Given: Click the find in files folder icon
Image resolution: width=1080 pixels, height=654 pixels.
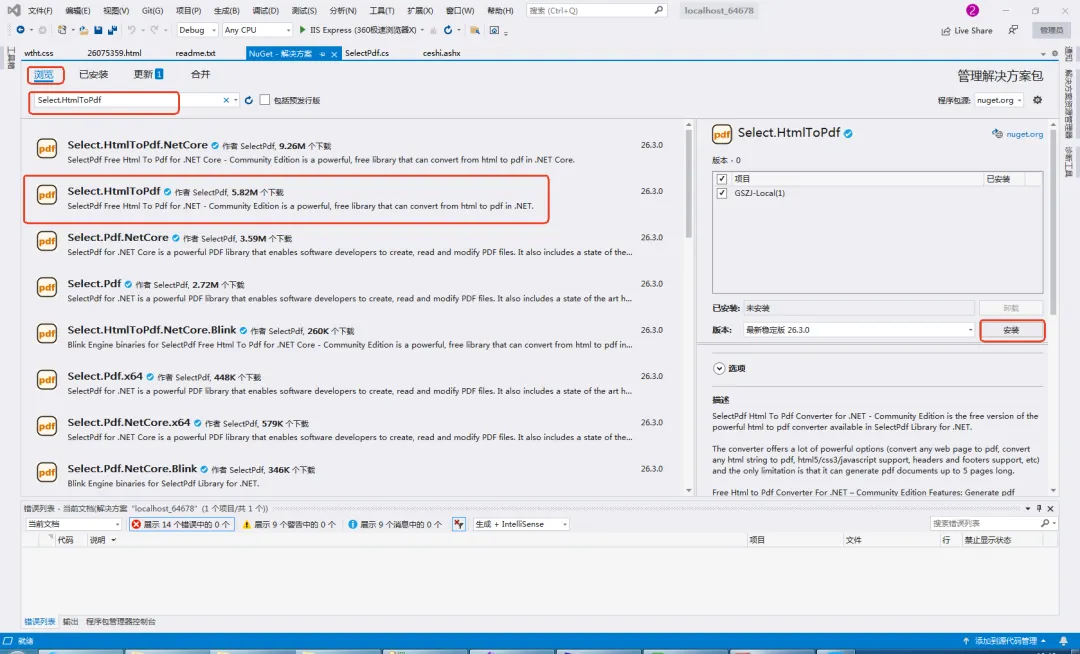Looking at the screenshot, I should pyautogui.click(x=475, y=30).
